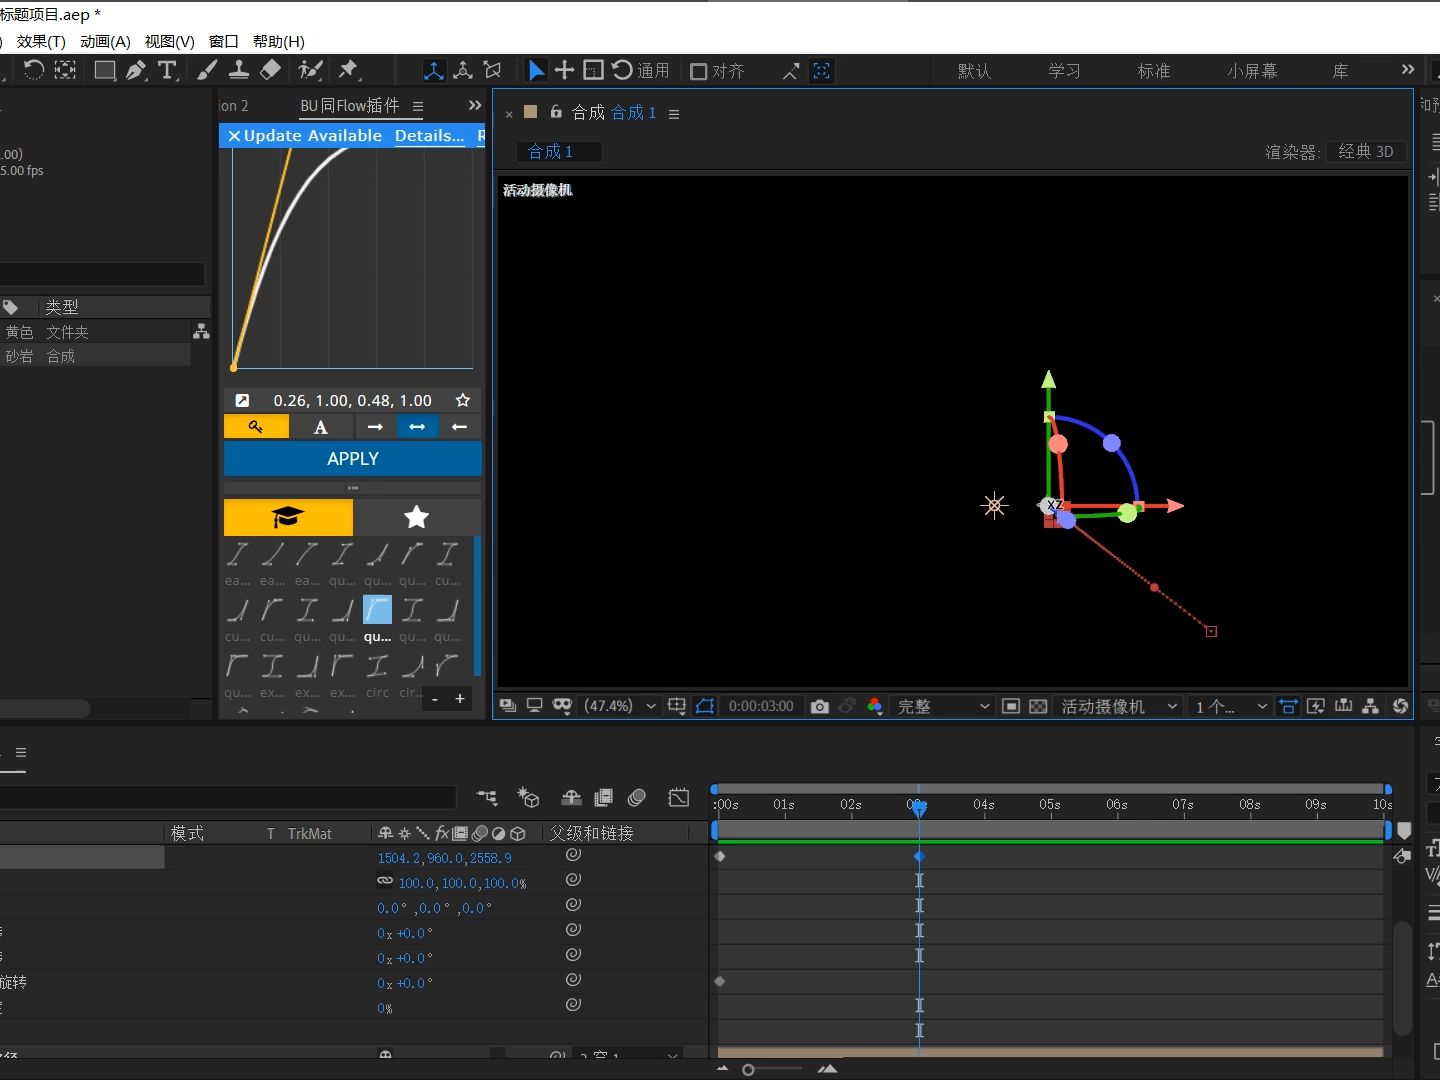Open the 活动摄像机 3D view dropdown
1440x1080 pixels.
click(x=1119, y=706)
